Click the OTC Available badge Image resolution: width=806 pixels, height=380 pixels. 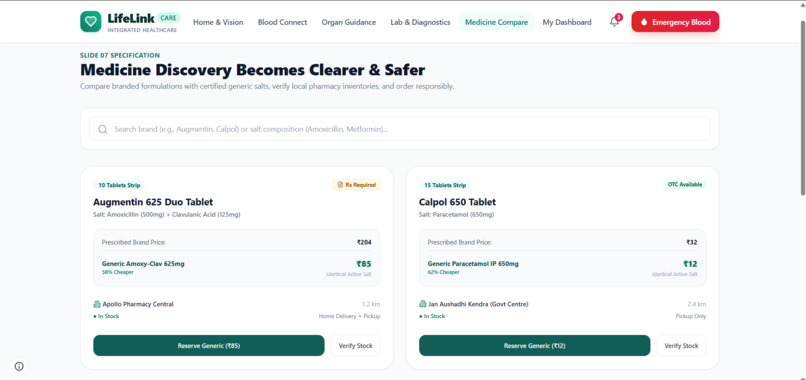coord(685,185)
